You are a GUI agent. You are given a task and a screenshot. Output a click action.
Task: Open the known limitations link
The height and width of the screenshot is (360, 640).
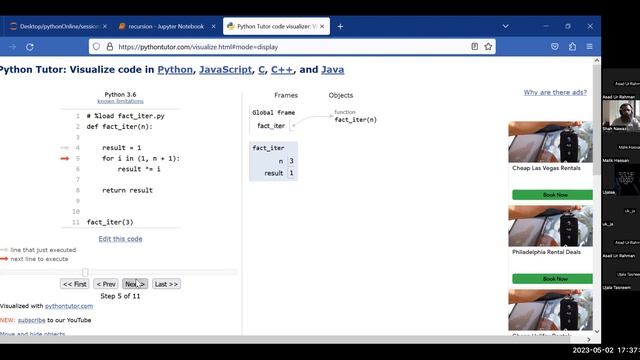point(120,101)
